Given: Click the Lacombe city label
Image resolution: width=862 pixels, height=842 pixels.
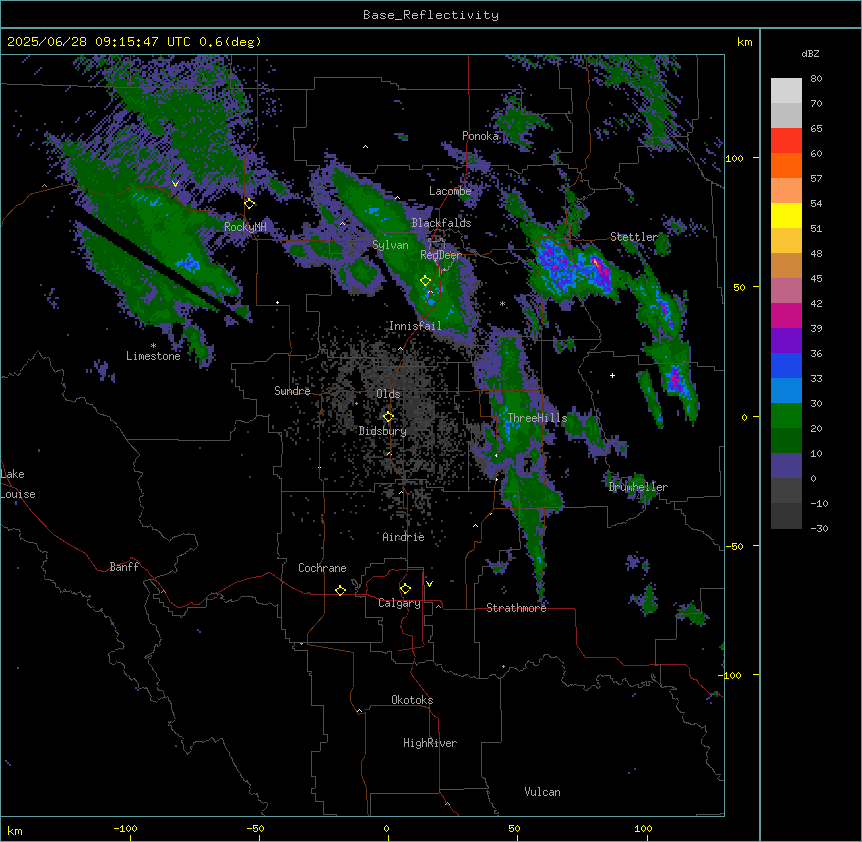Looking at the screenshot, I should click(450, 191).
